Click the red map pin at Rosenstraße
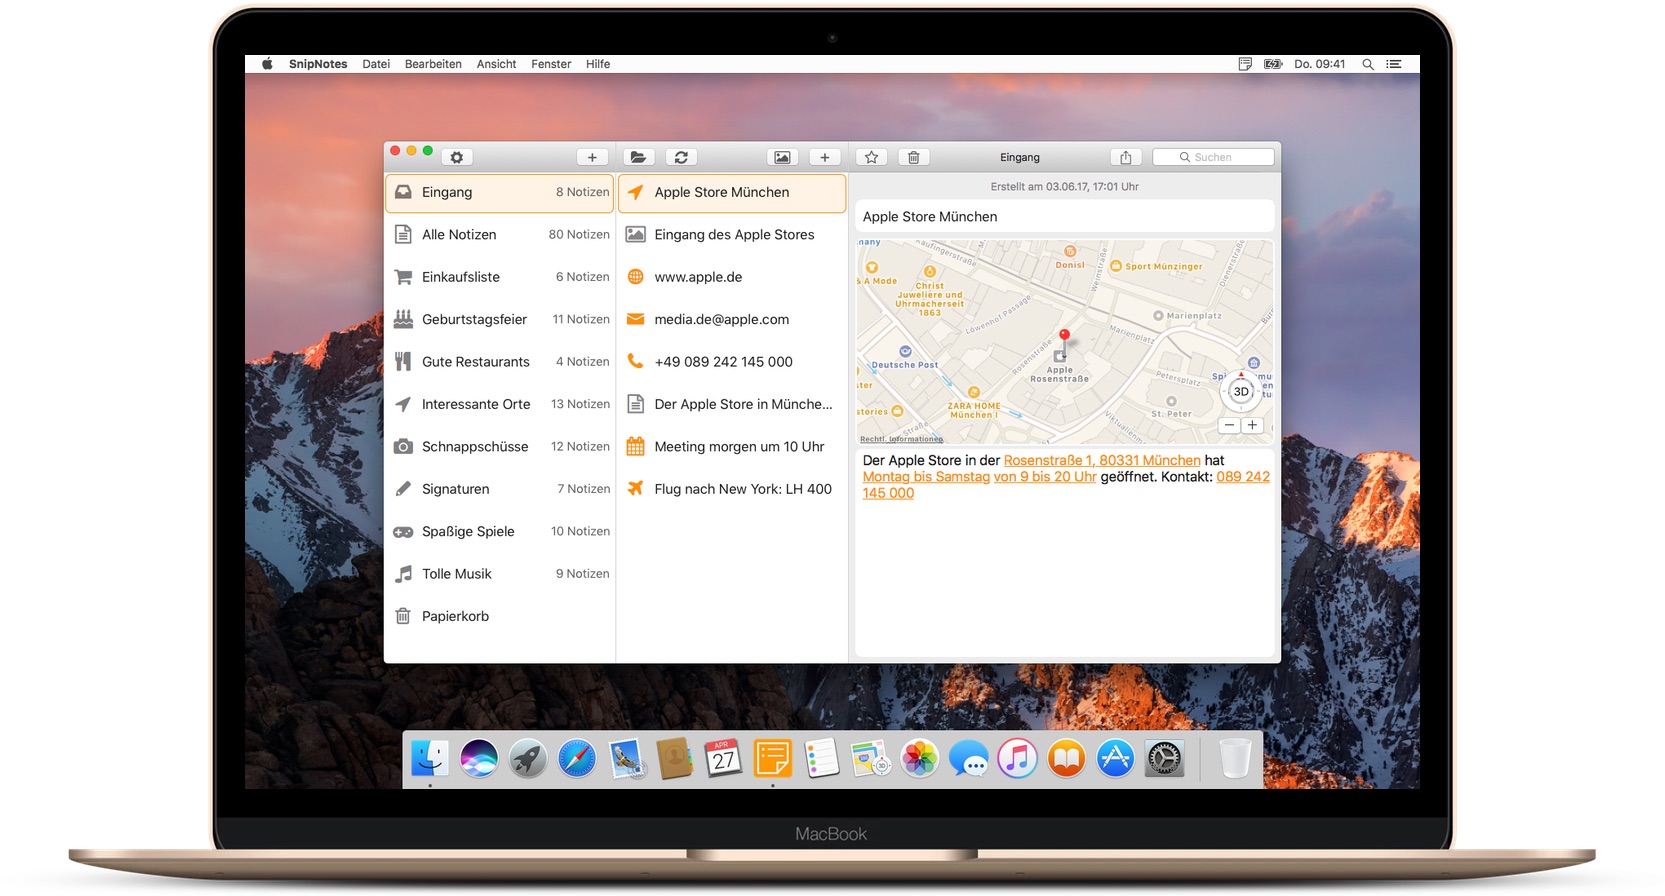1665x896 pixels. pyautogui.click(x=1064, y=337)
